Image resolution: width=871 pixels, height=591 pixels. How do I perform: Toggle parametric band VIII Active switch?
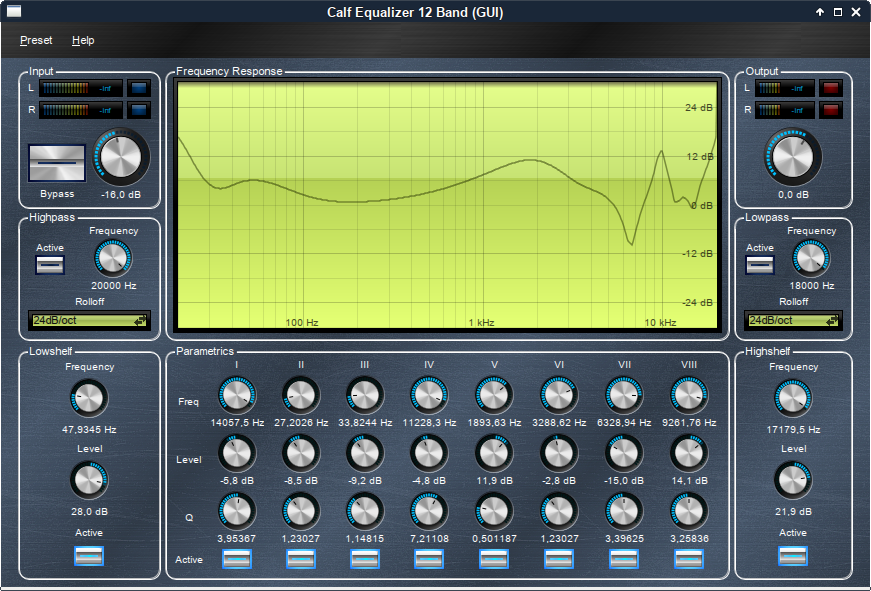tap(689, 559)
